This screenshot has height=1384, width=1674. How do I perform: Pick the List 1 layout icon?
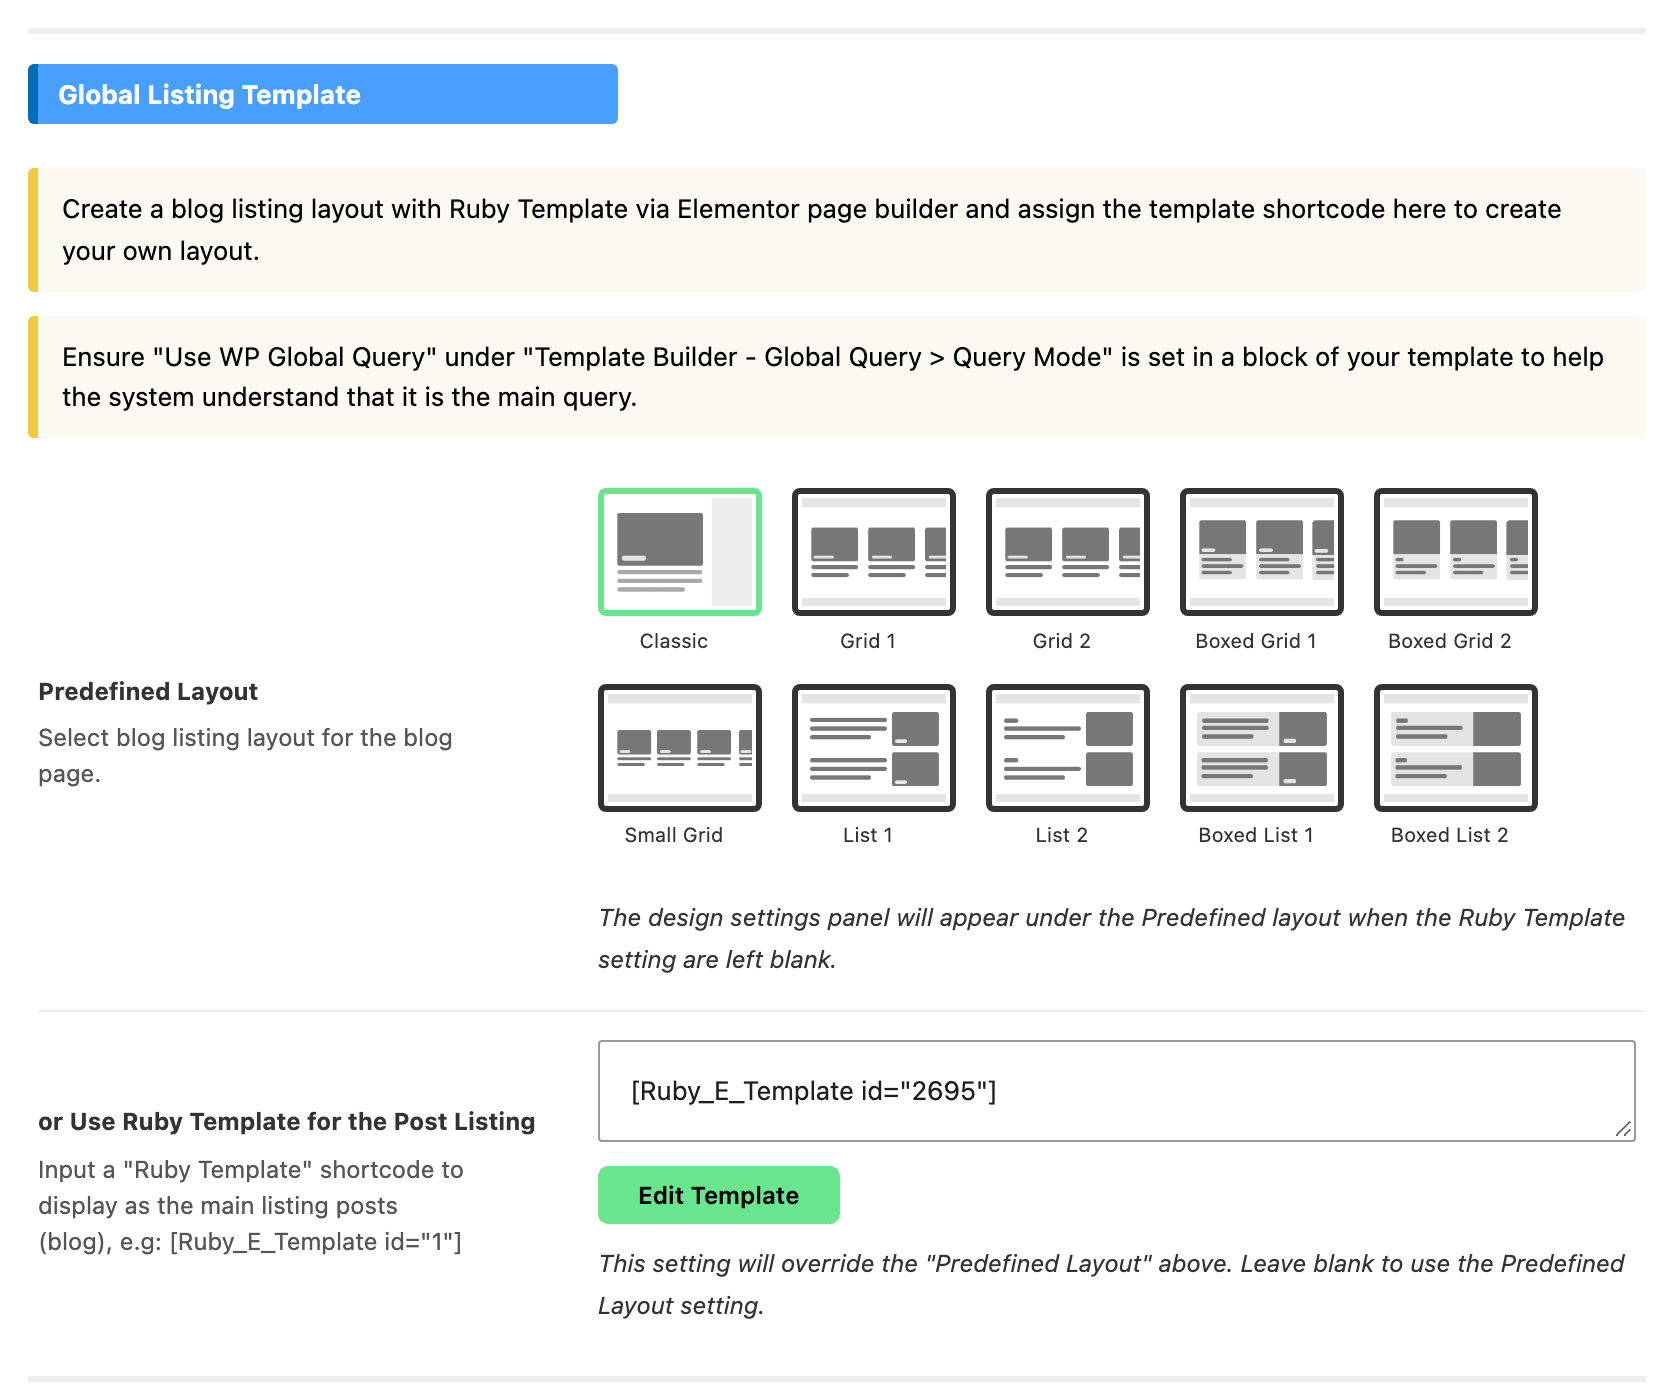[x=874, y=748]
